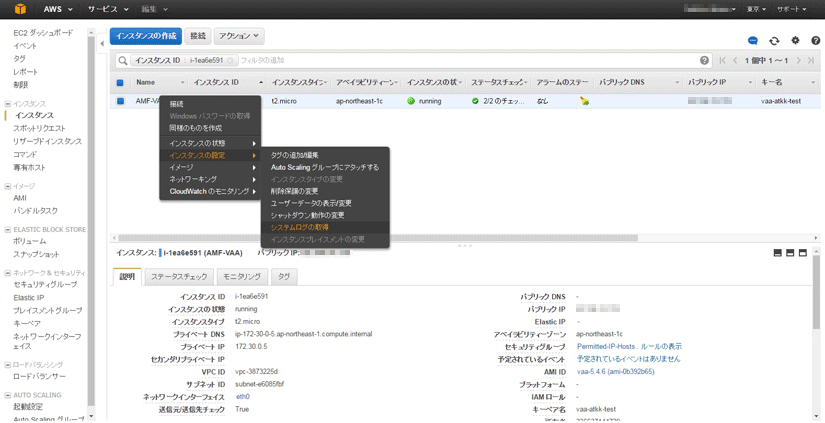Click the search magnifier icon in filter bar

[x=123, y=61]
